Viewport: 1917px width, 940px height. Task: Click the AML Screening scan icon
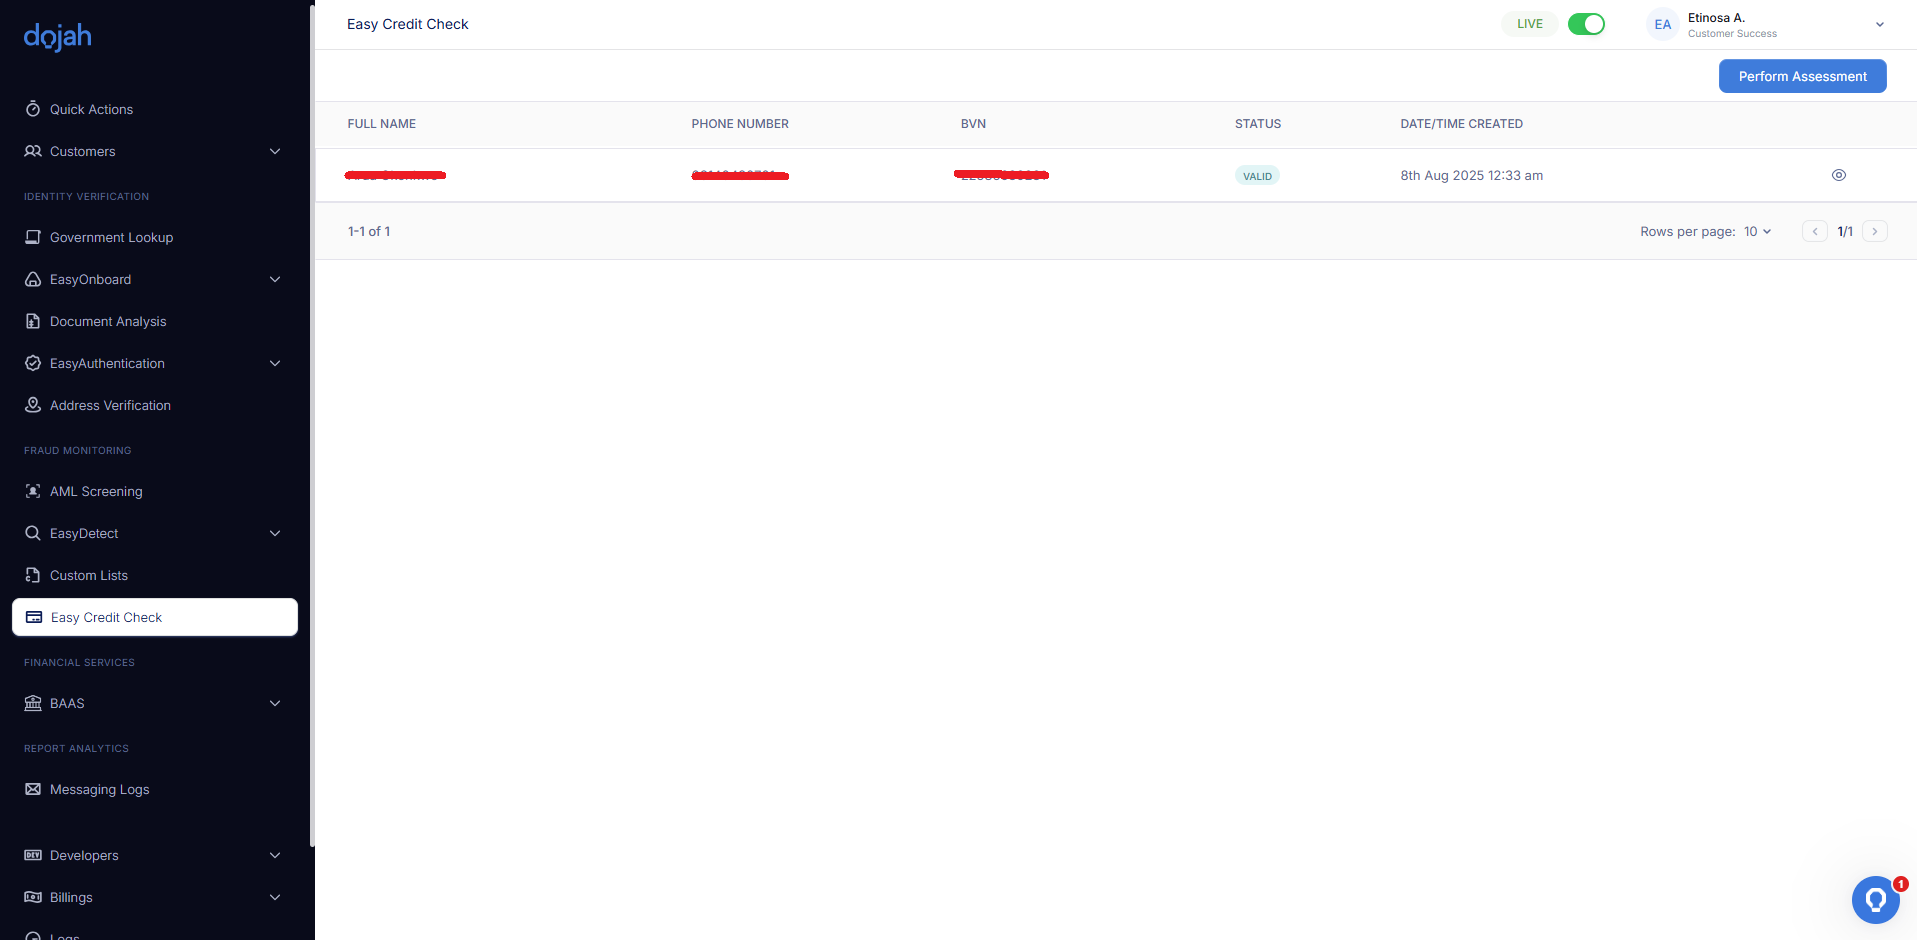tap(33, 491)
